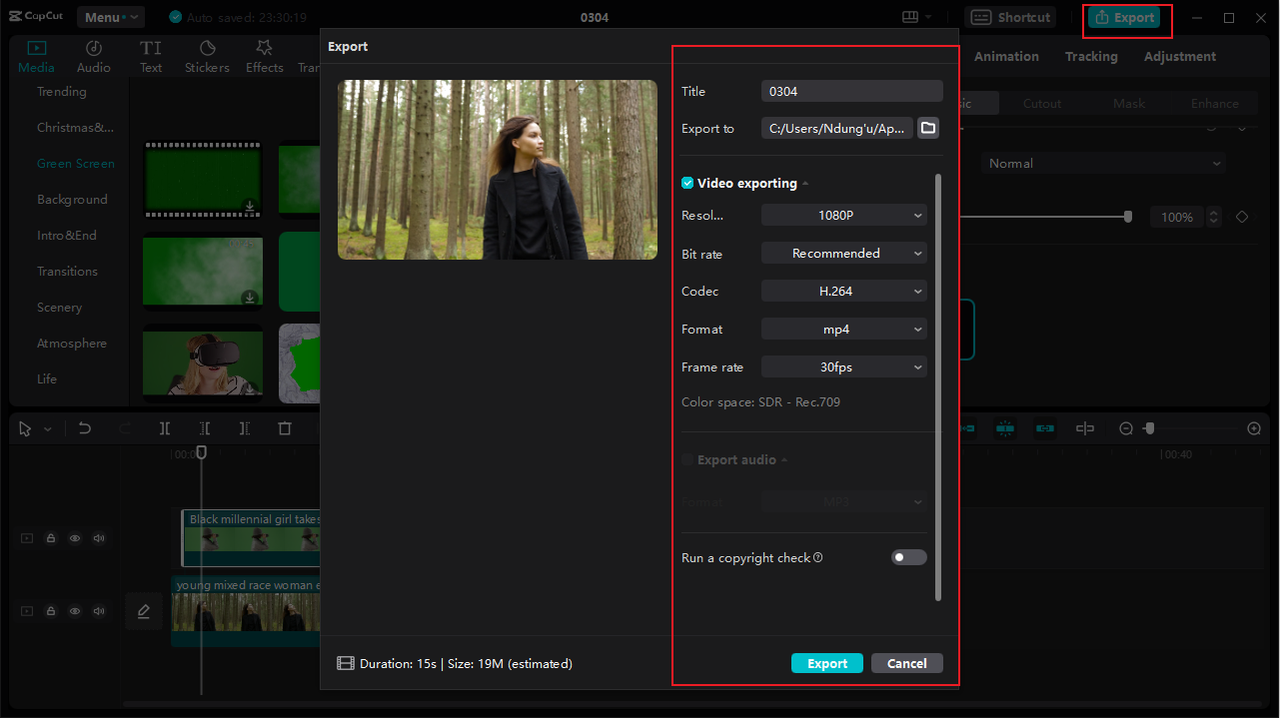
Task: Select the Mask sub-tab
Action: [1129, 103]
